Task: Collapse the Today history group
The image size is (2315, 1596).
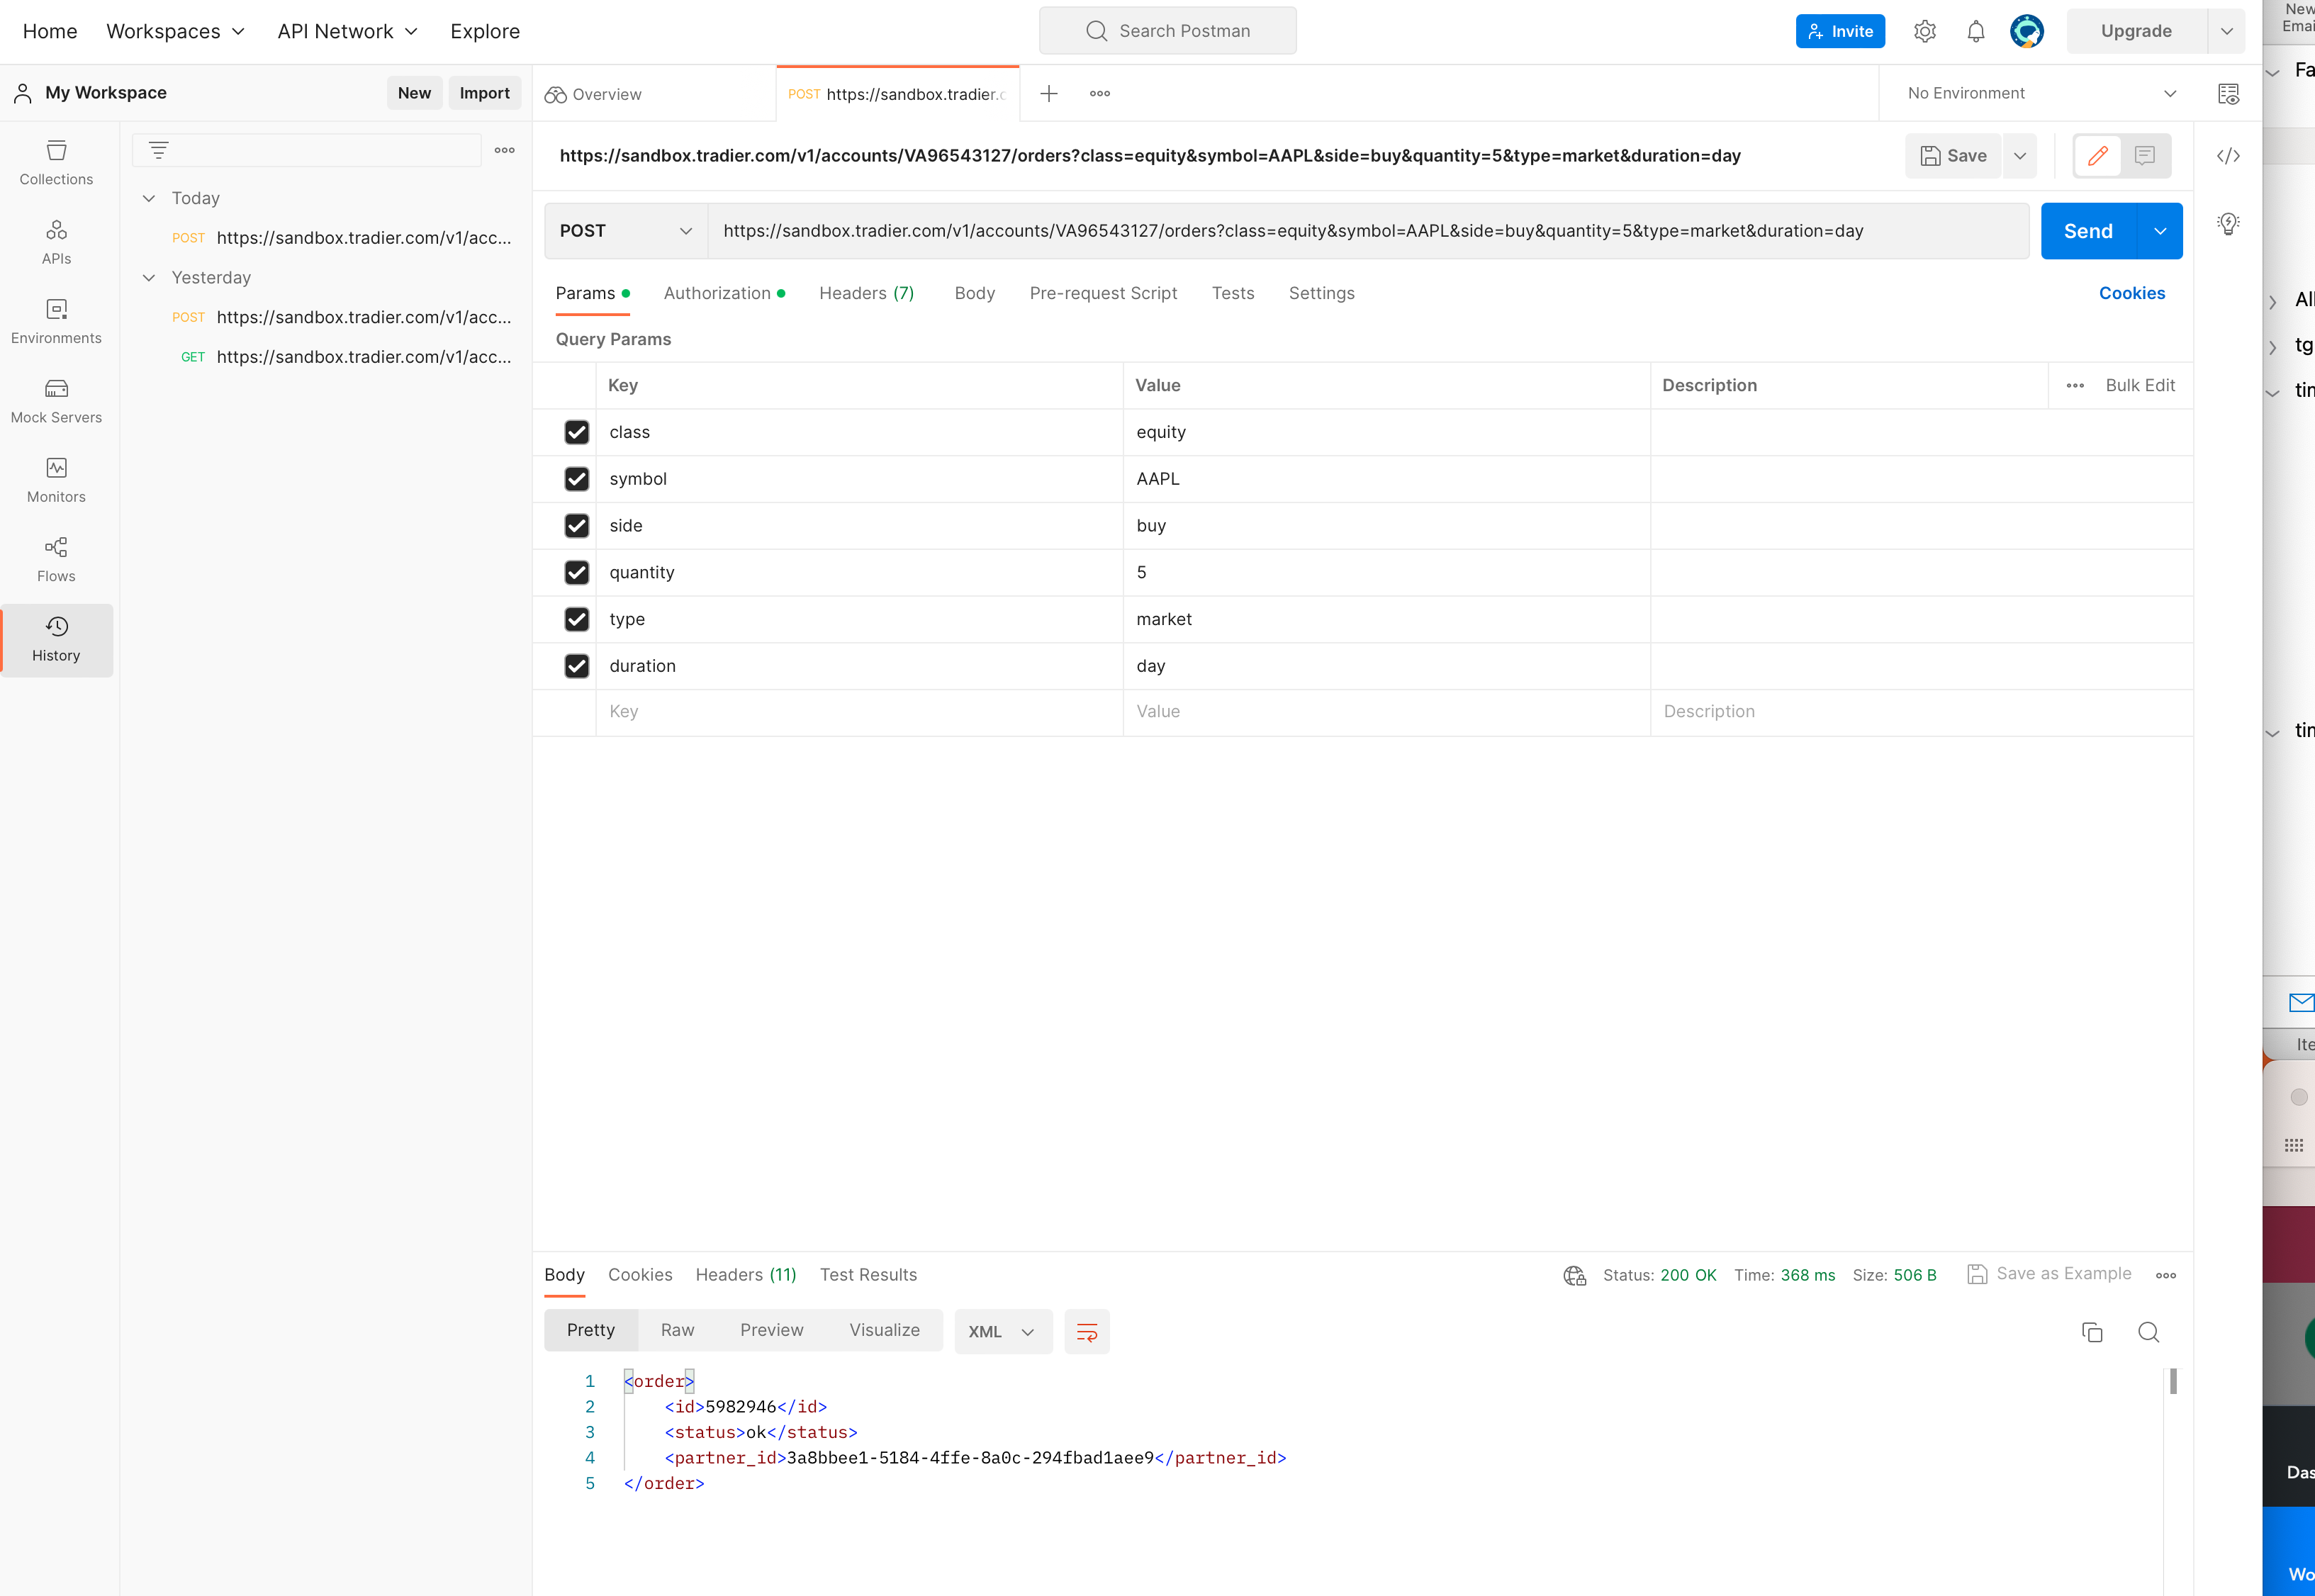Action: [149, 198]
